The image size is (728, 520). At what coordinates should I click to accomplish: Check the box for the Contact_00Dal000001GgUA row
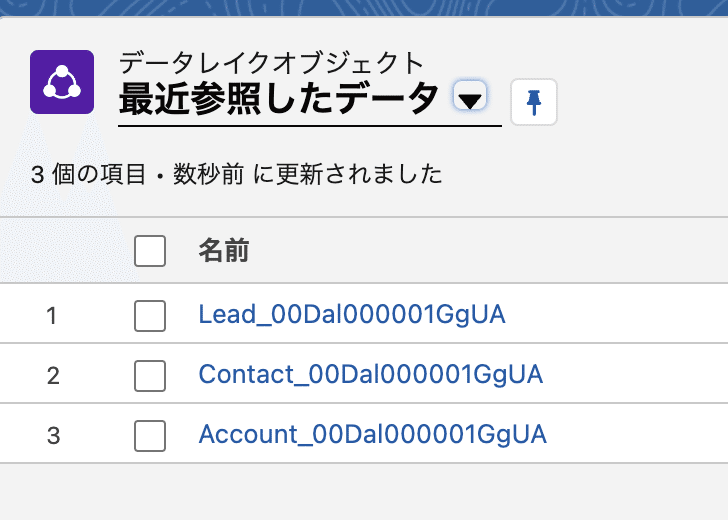(x=150, y=376)
